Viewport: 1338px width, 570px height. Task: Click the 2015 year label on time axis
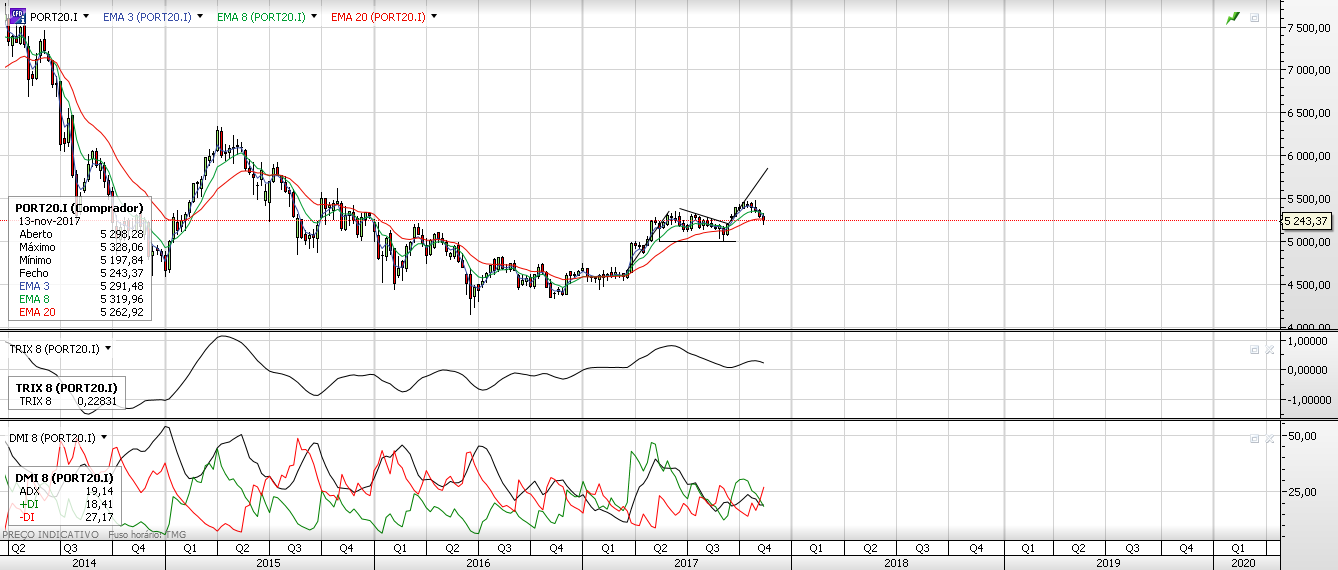tap(269, 563)
